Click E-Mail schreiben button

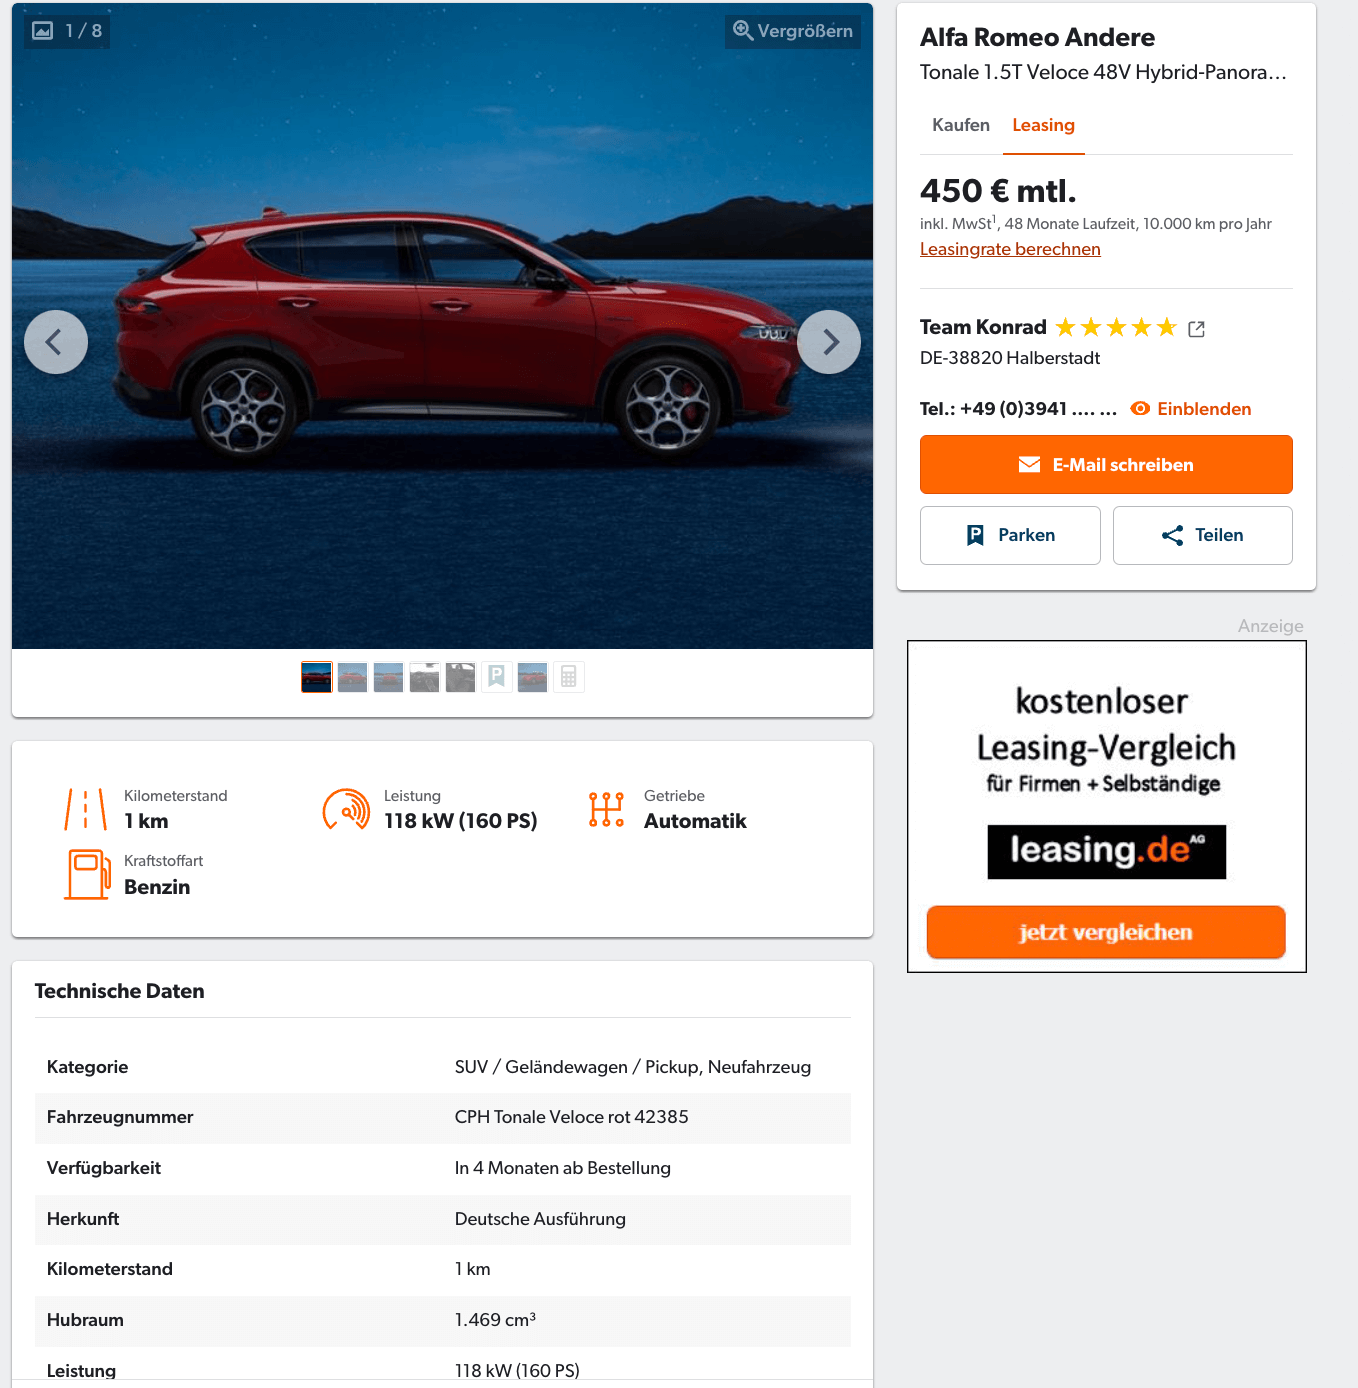(1106, 464)
